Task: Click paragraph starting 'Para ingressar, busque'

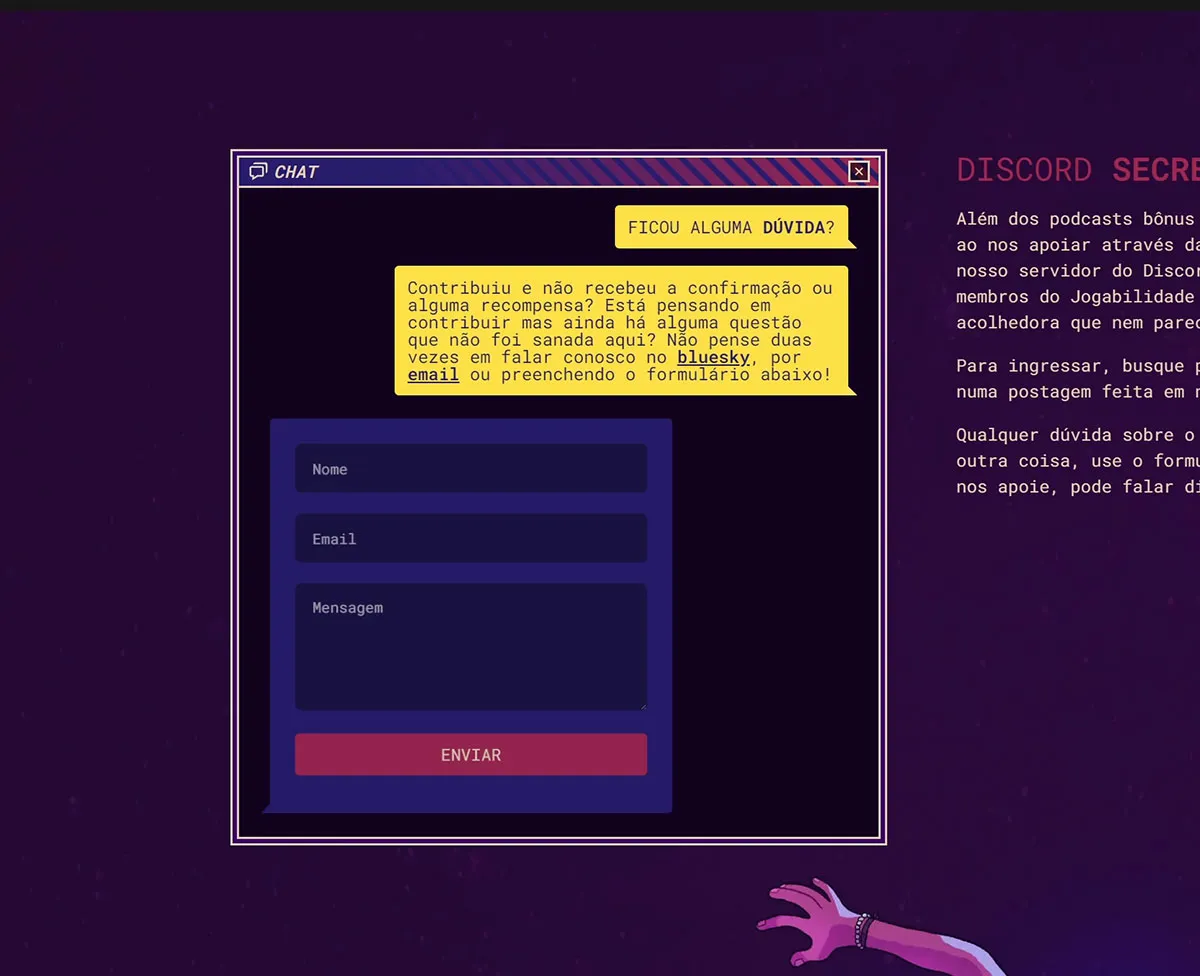Action: (1078, 379)
